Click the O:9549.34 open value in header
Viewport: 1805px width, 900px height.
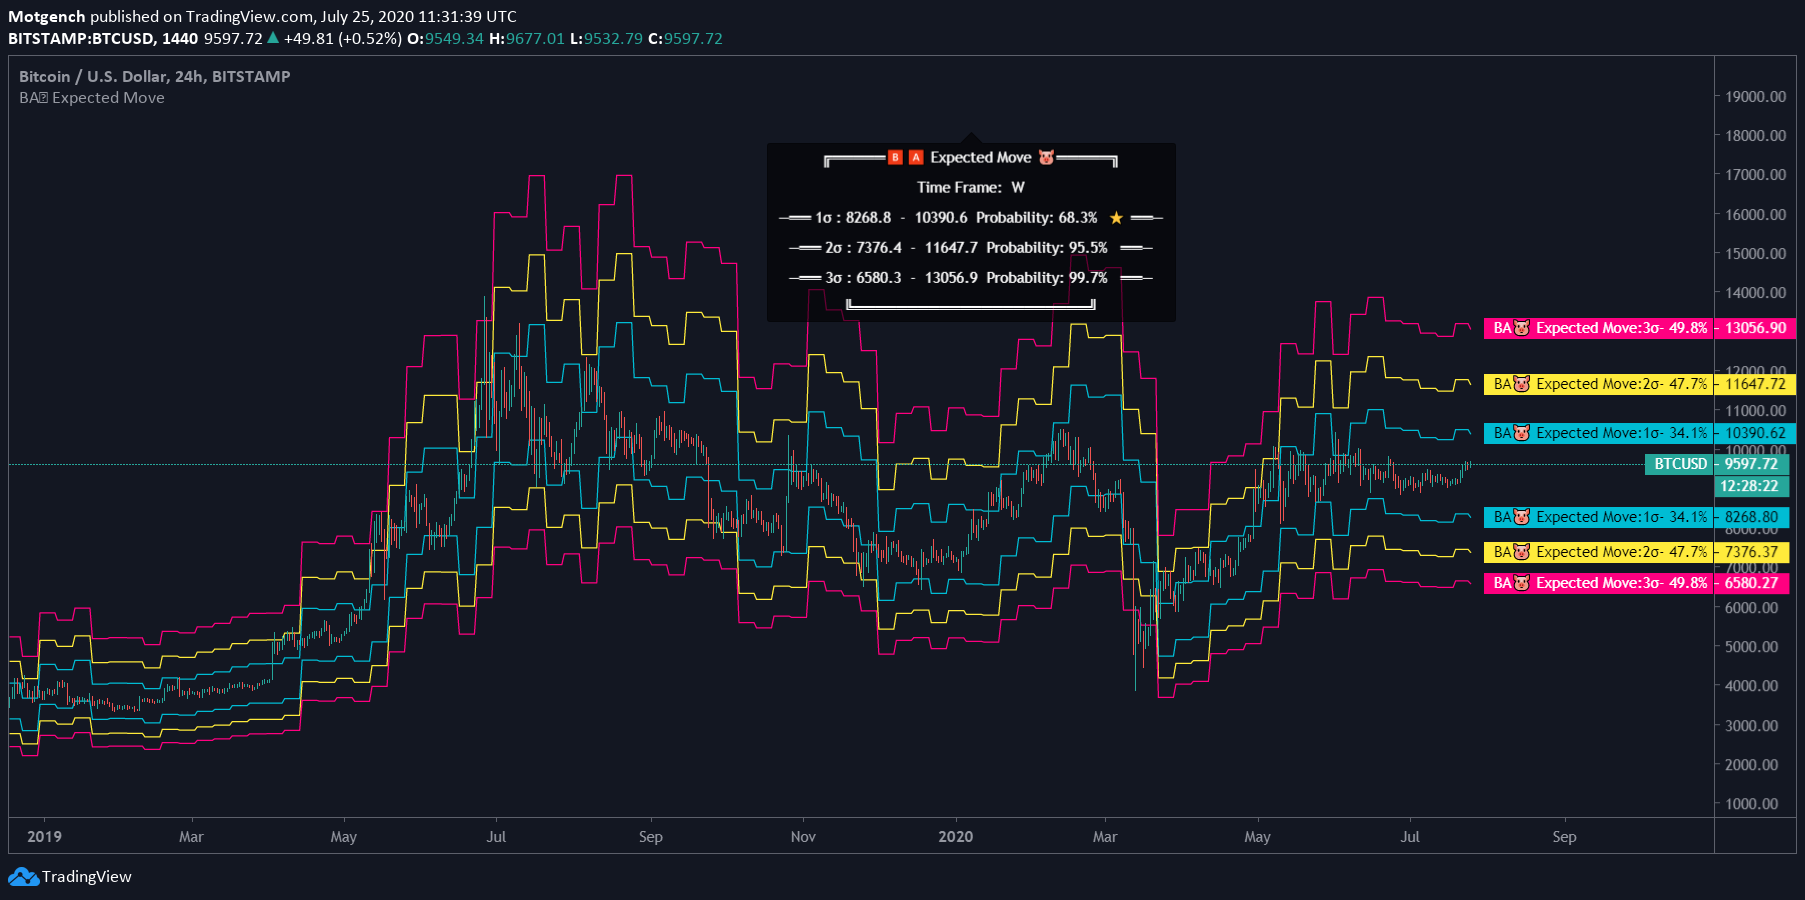click(445, 38)
